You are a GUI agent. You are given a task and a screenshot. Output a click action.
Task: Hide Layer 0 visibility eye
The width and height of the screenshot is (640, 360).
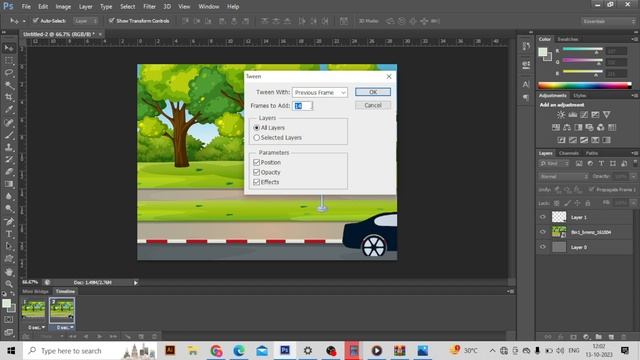click(542, 247)
